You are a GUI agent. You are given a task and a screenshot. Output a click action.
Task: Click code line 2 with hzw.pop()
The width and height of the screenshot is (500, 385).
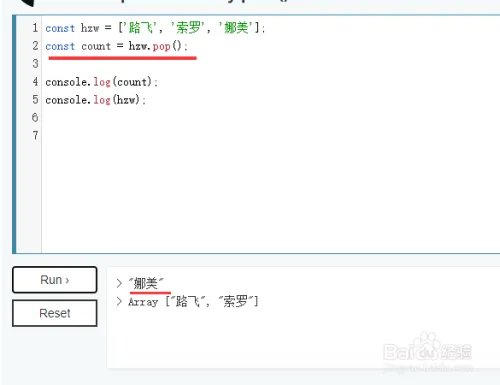click(x=116, y=46)
